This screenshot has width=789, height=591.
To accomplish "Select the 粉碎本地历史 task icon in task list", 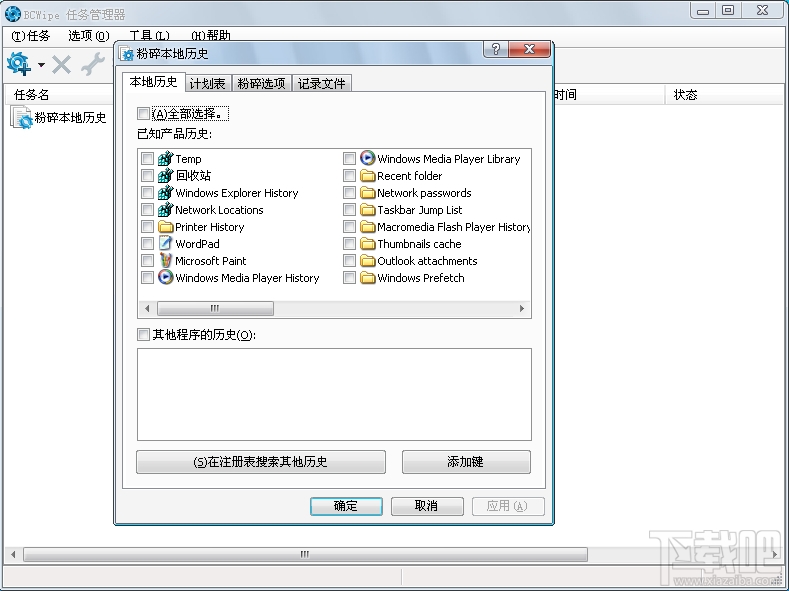I will tap(22, 118).
